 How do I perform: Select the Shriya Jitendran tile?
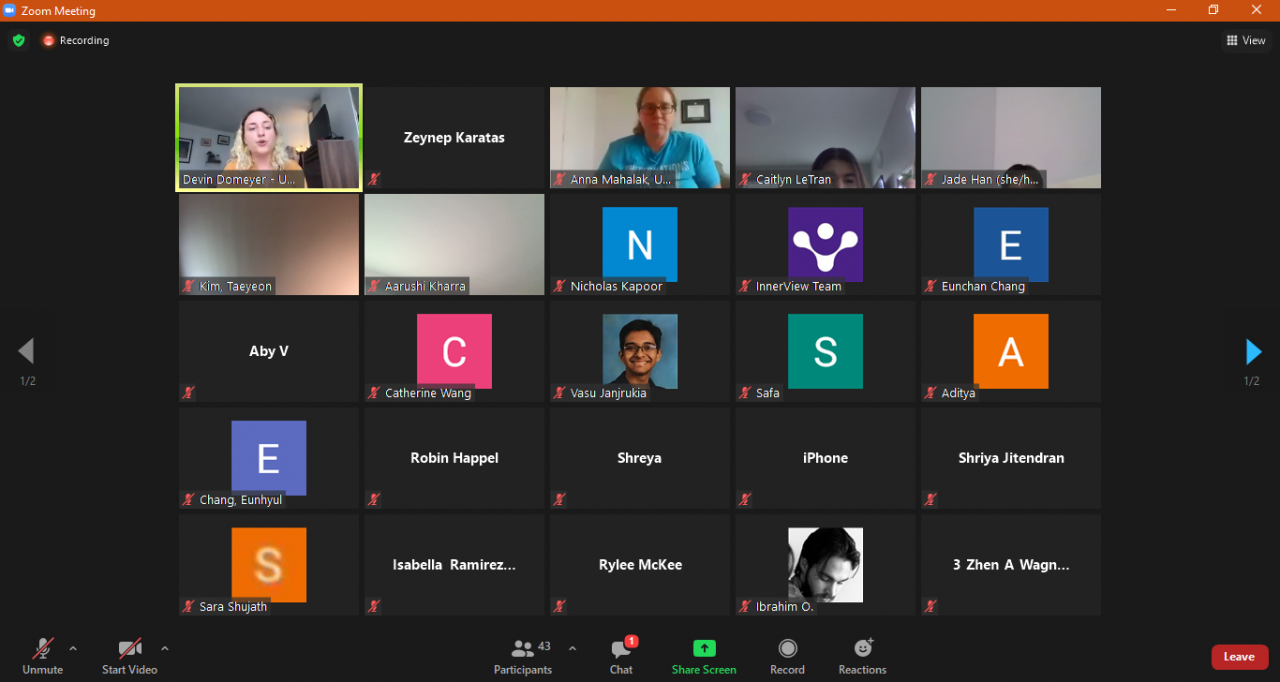(x=1011, y=458)
